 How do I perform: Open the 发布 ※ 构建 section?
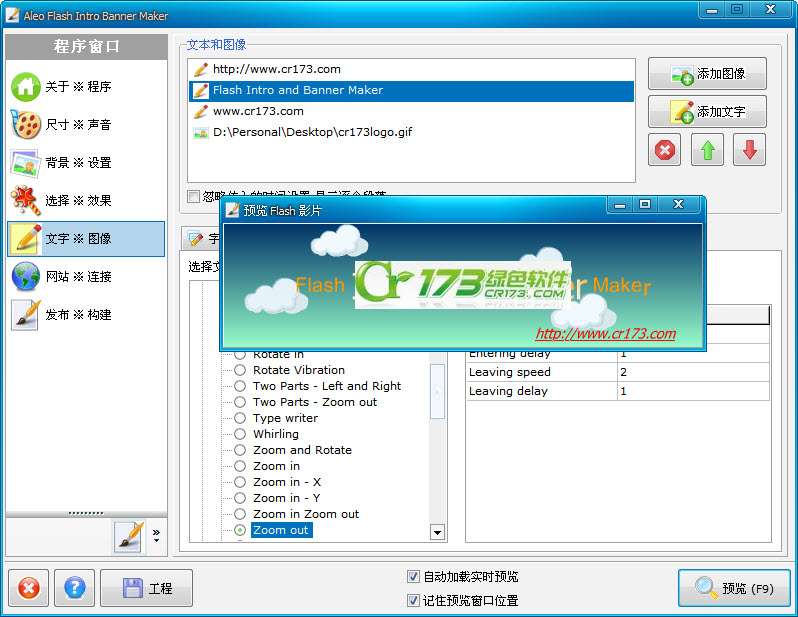(86, 315)
